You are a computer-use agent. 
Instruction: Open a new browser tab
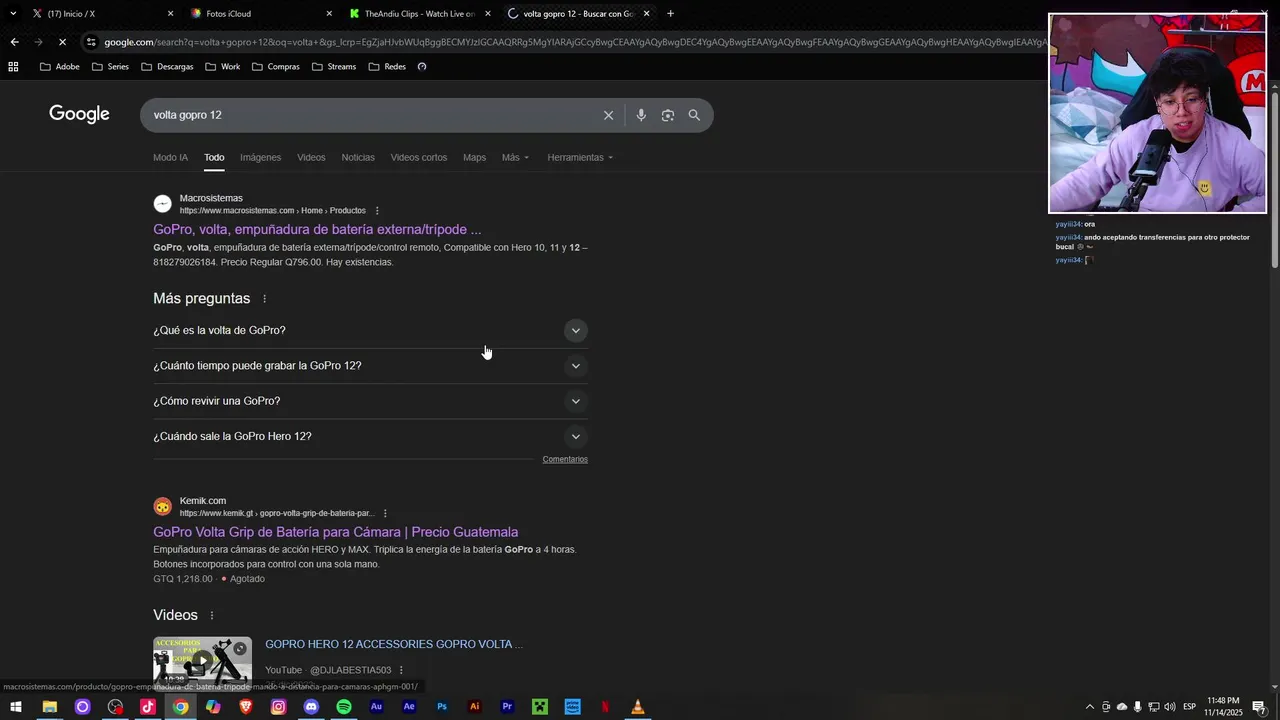click(670, 14)
